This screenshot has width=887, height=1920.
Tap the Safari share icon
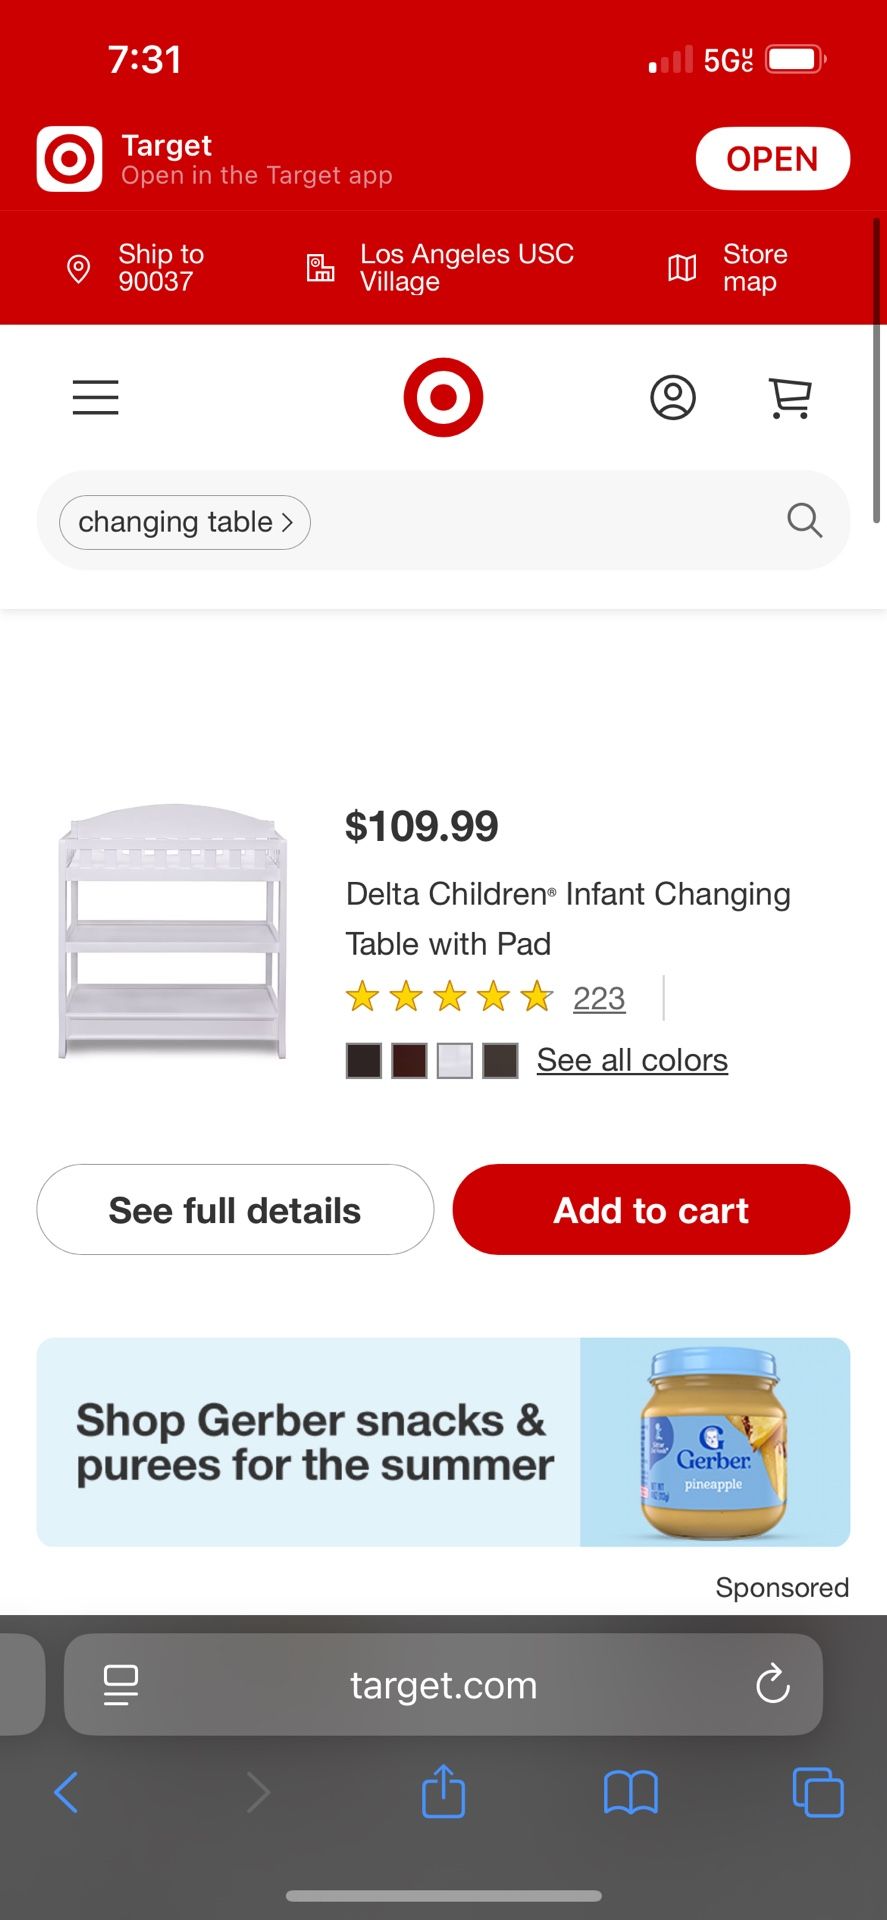tap(443, 1791)
